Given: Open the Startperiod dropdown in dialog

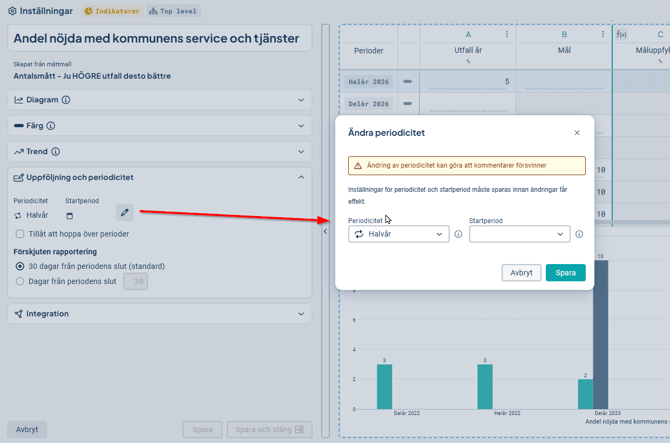Looking at the screenshot, I should (x=520, y=234).
